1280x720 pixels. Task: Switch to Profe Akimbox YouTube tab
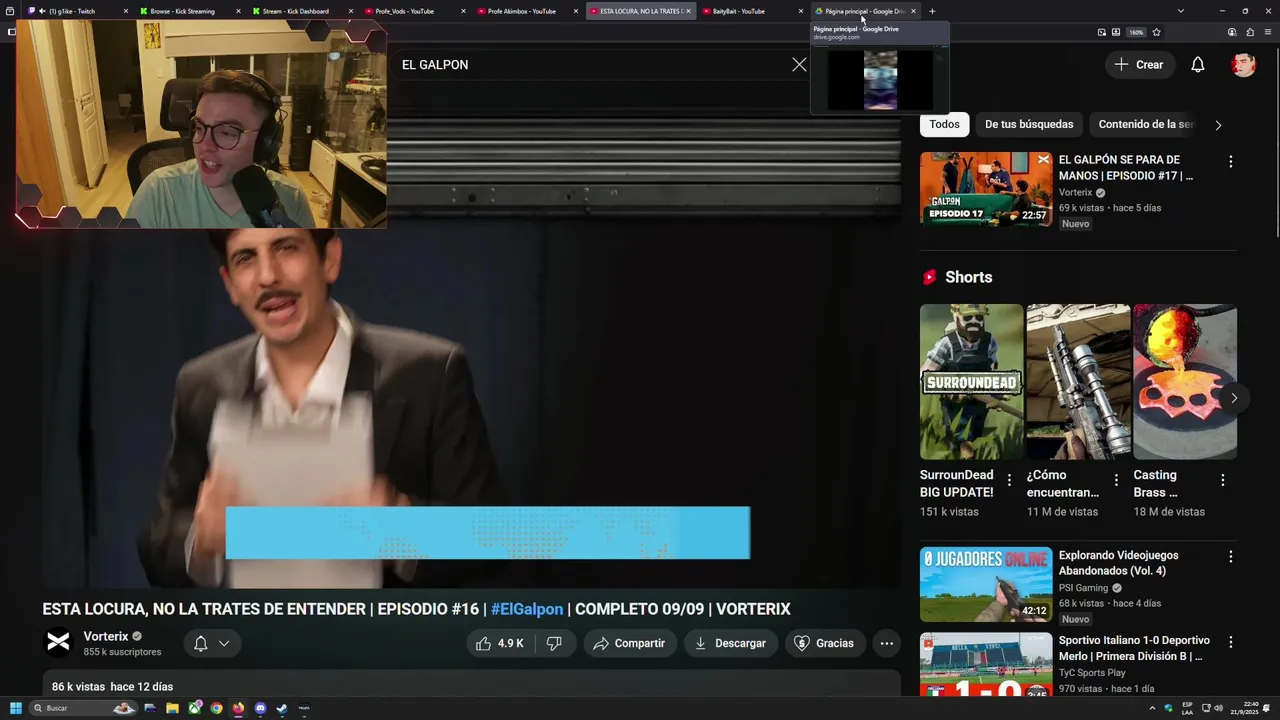coord(528,11)
